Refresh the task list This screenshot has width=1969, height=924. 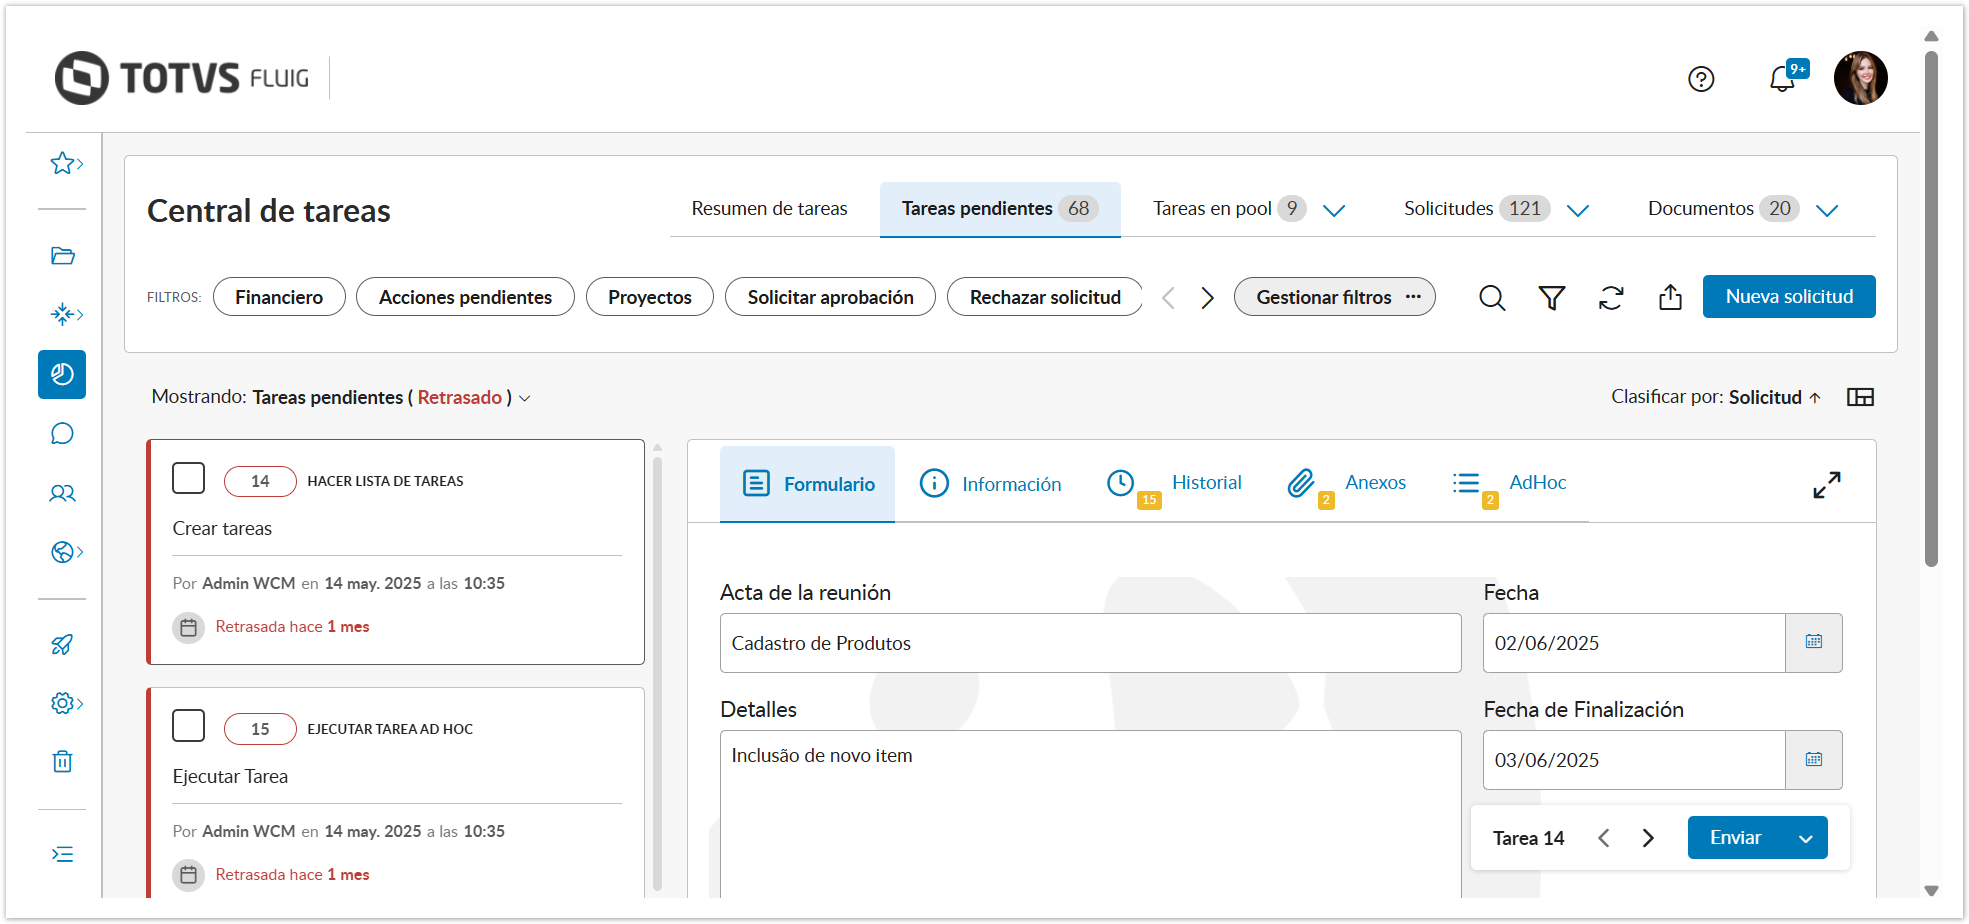[x=1611, y=298]
